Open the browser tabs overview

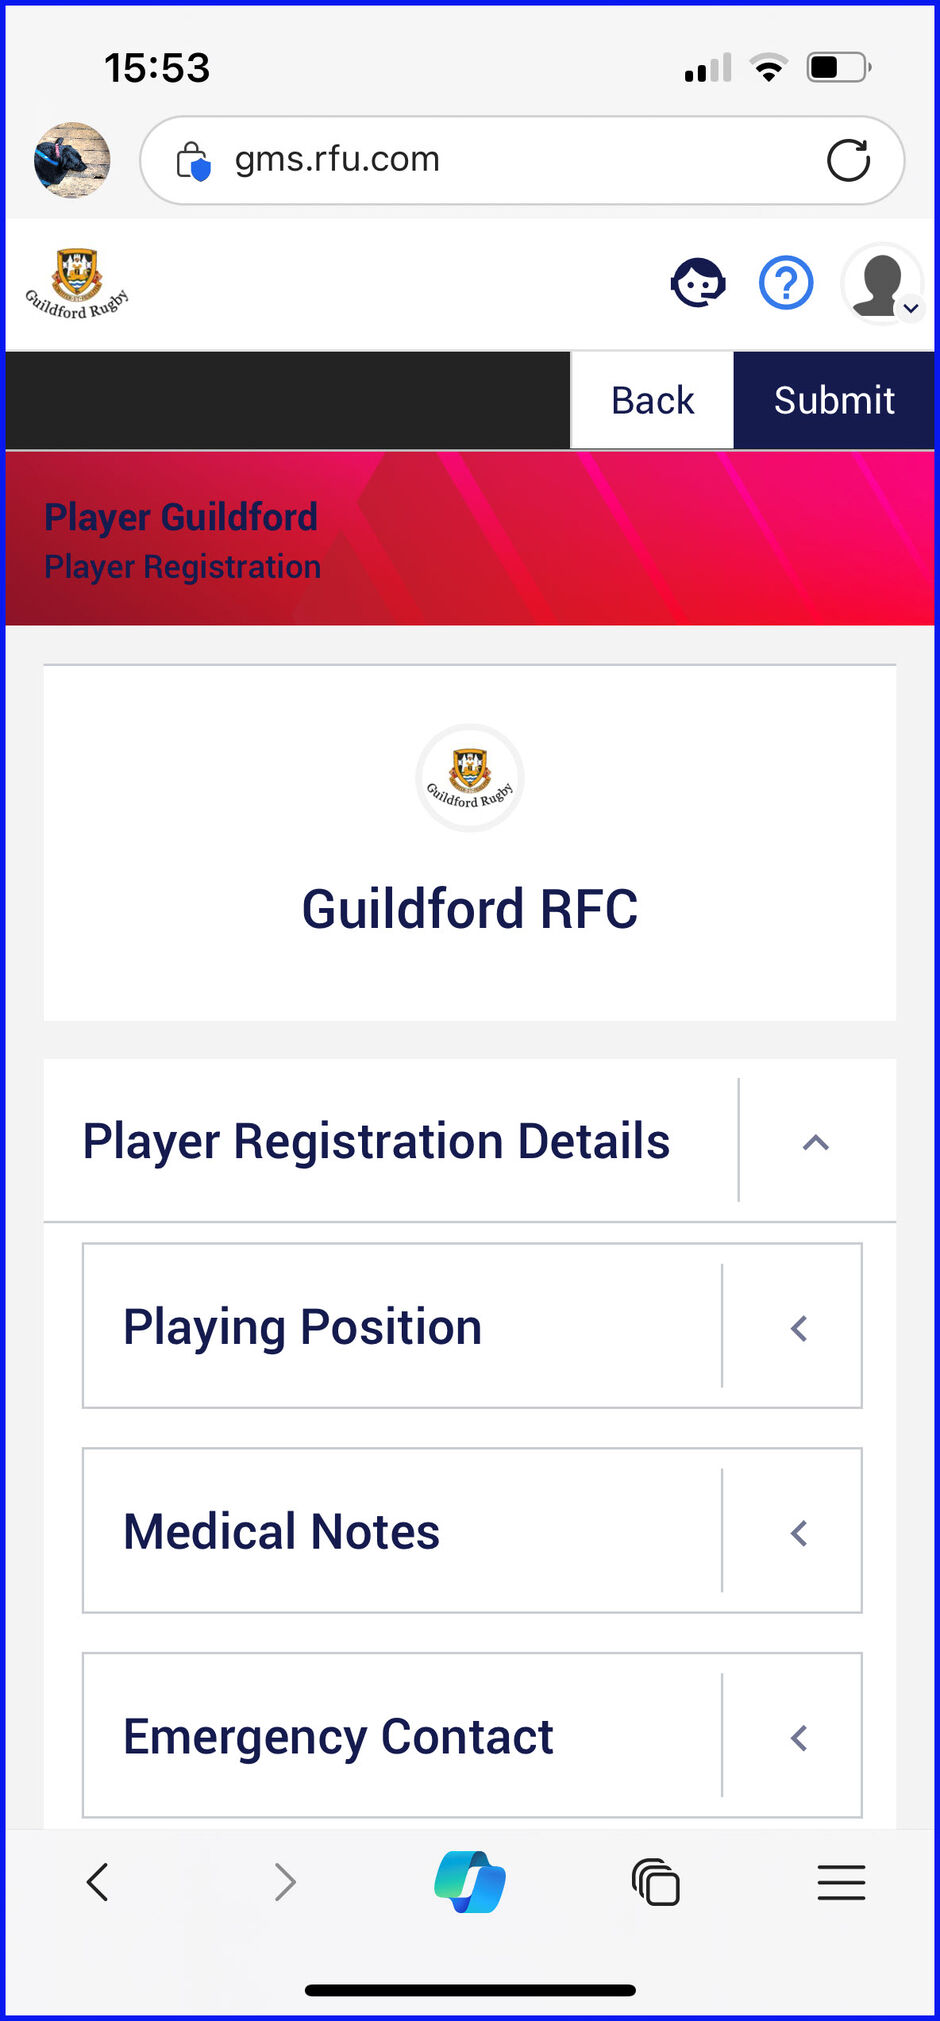656,1882
